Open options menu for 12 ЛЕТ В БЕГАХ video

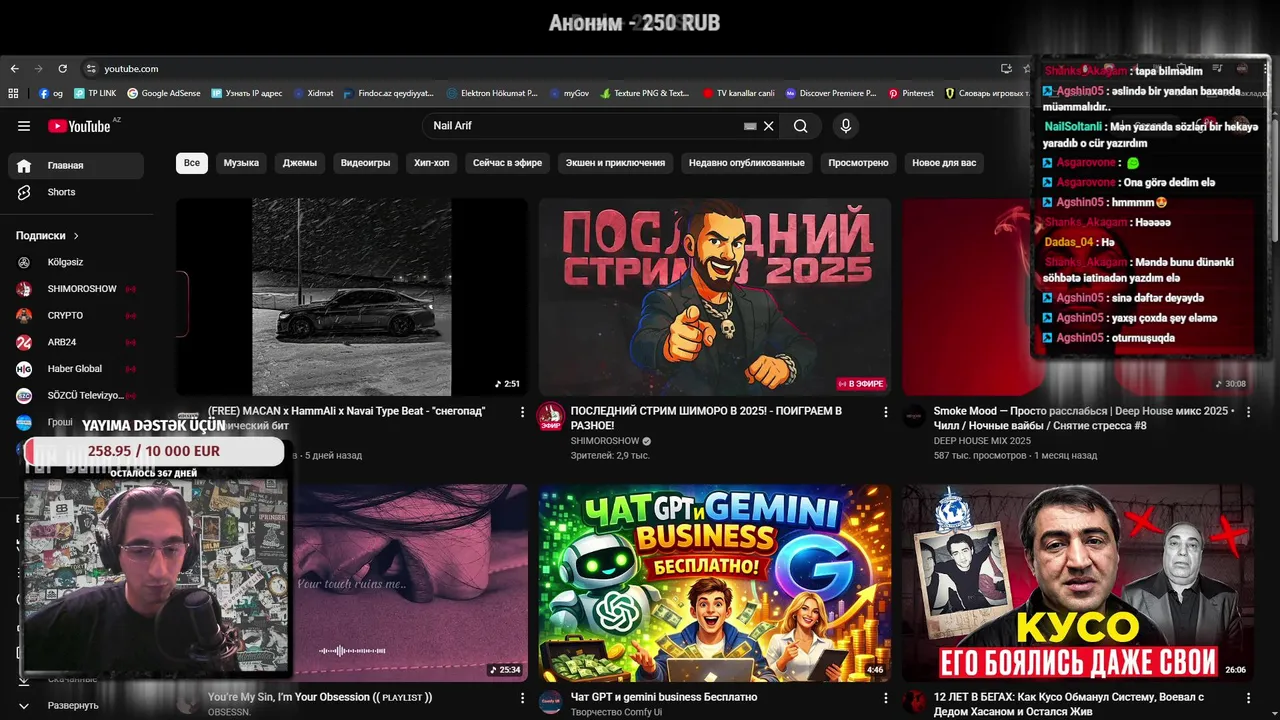tap(1248, 698)
